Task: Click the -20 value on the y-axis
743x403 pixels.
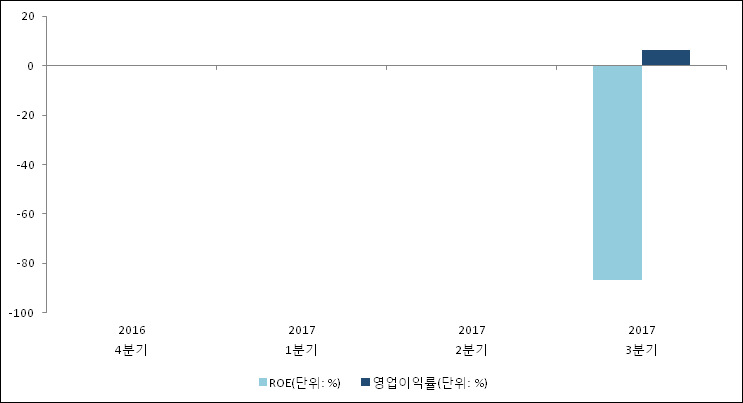Action: 25,115
